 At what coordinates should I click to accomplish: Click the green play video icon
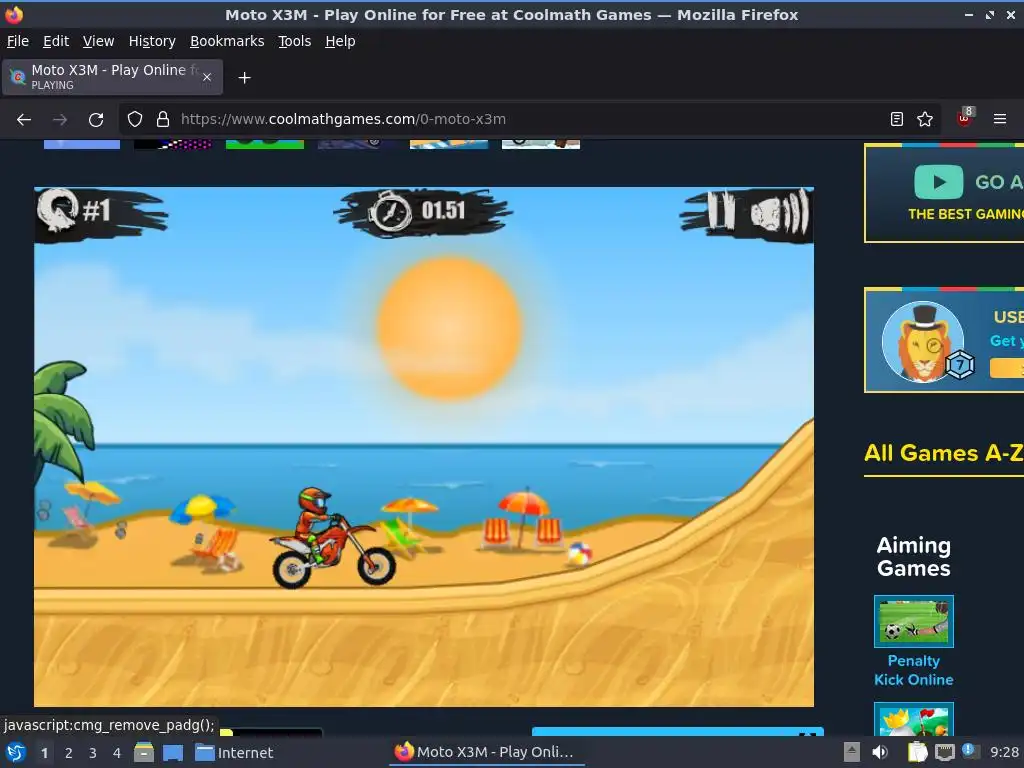[x=938, y=182]
